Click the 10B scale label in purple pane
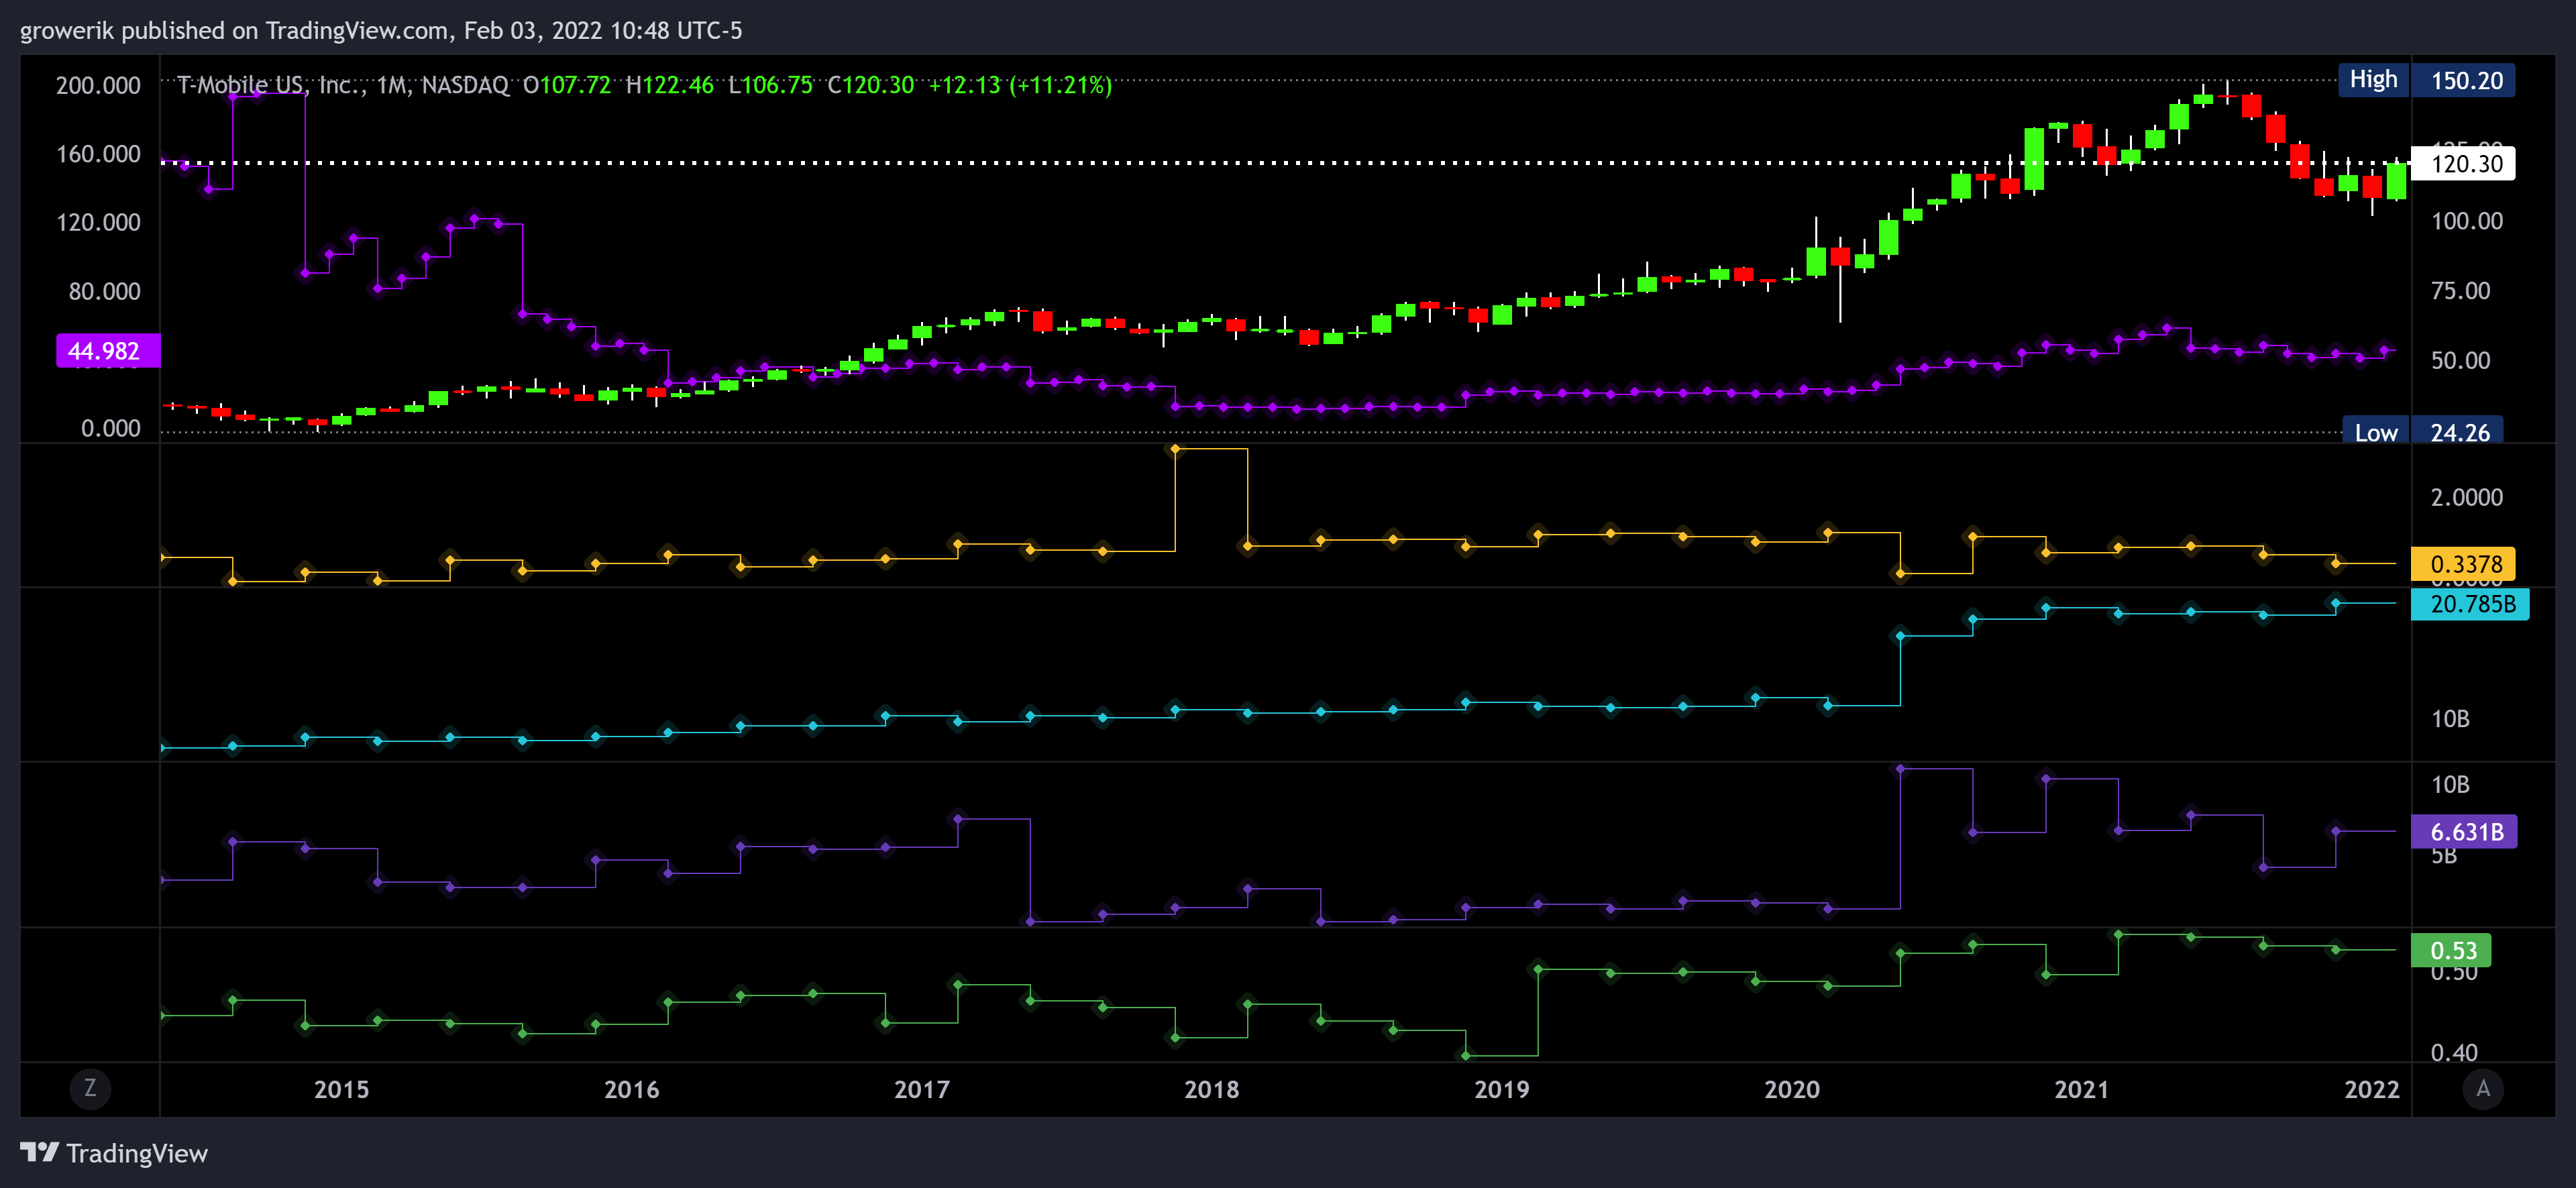This screenshot has height=1188, width=2576. tap(2450, 784)
